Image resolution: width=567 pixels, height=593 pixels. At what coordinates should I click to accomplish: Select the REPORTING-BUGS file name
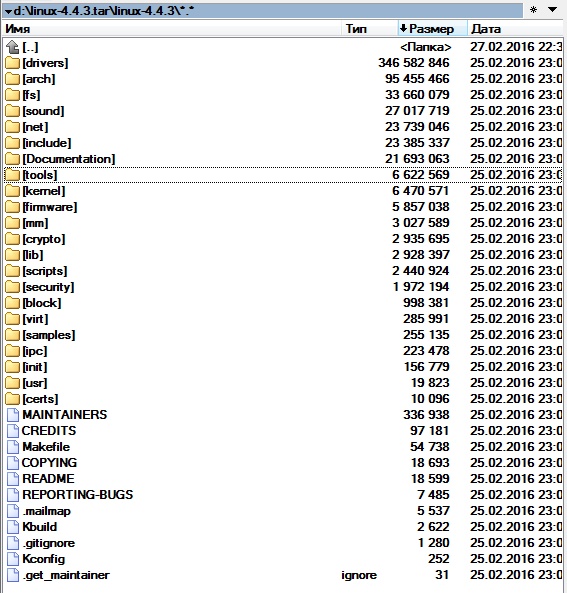point(78,495)
